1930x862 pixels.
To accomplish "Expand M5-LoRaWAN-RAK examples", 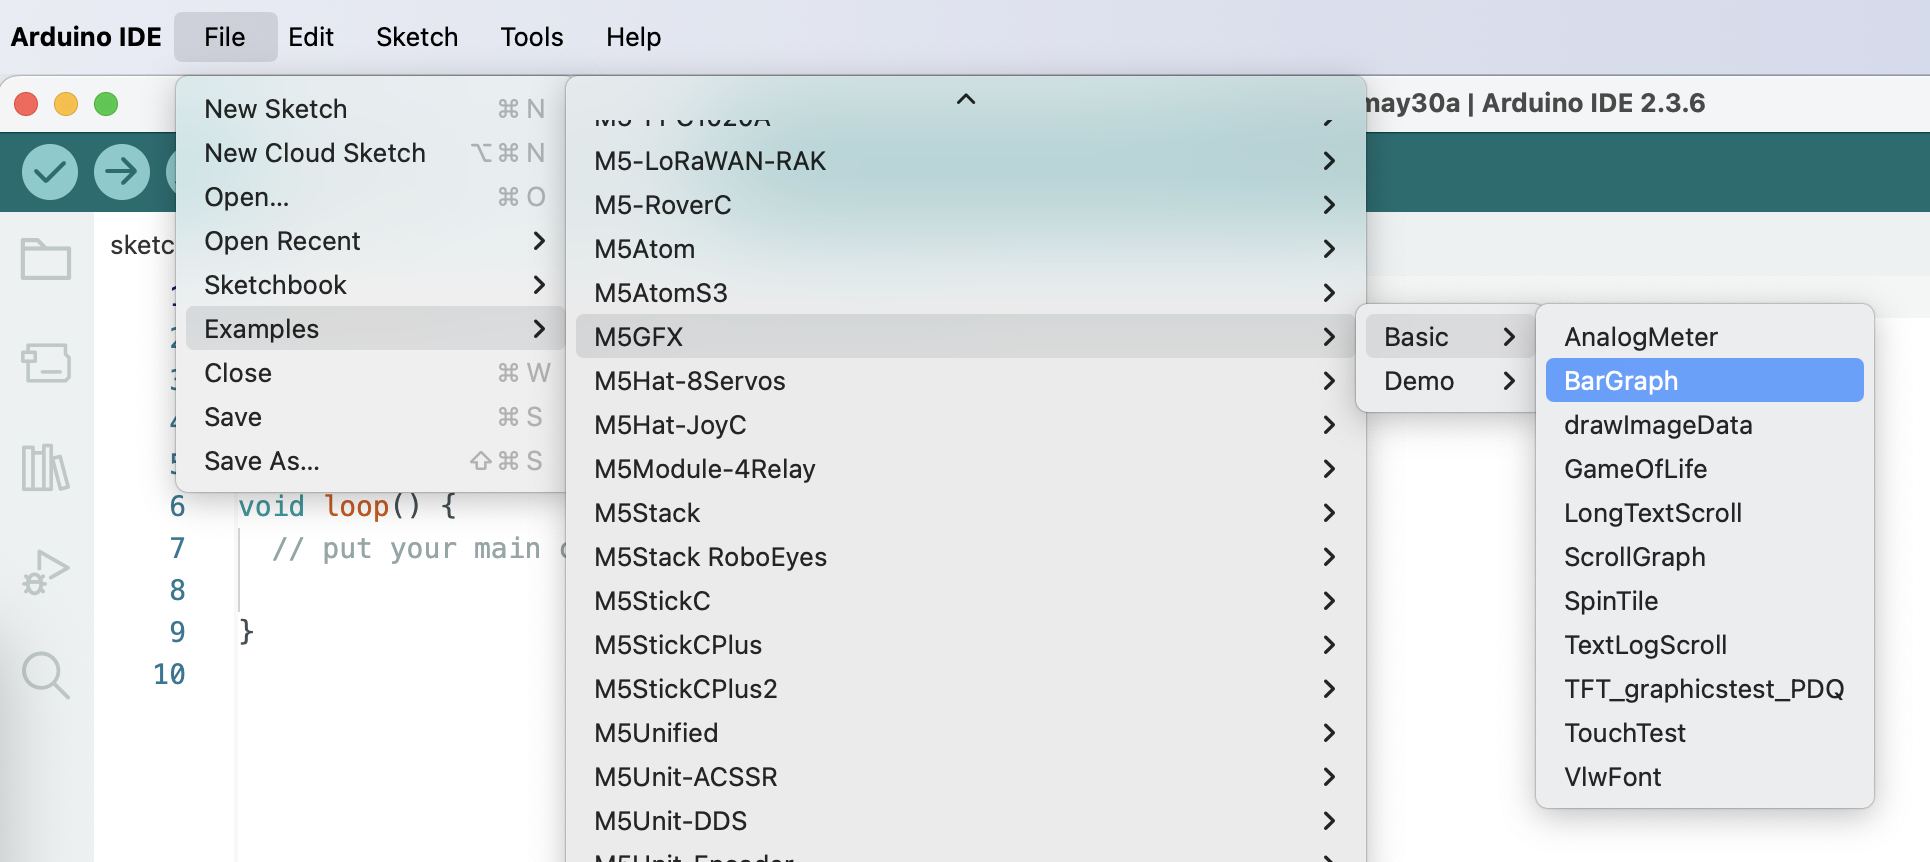I will click(x=966, y=160).
